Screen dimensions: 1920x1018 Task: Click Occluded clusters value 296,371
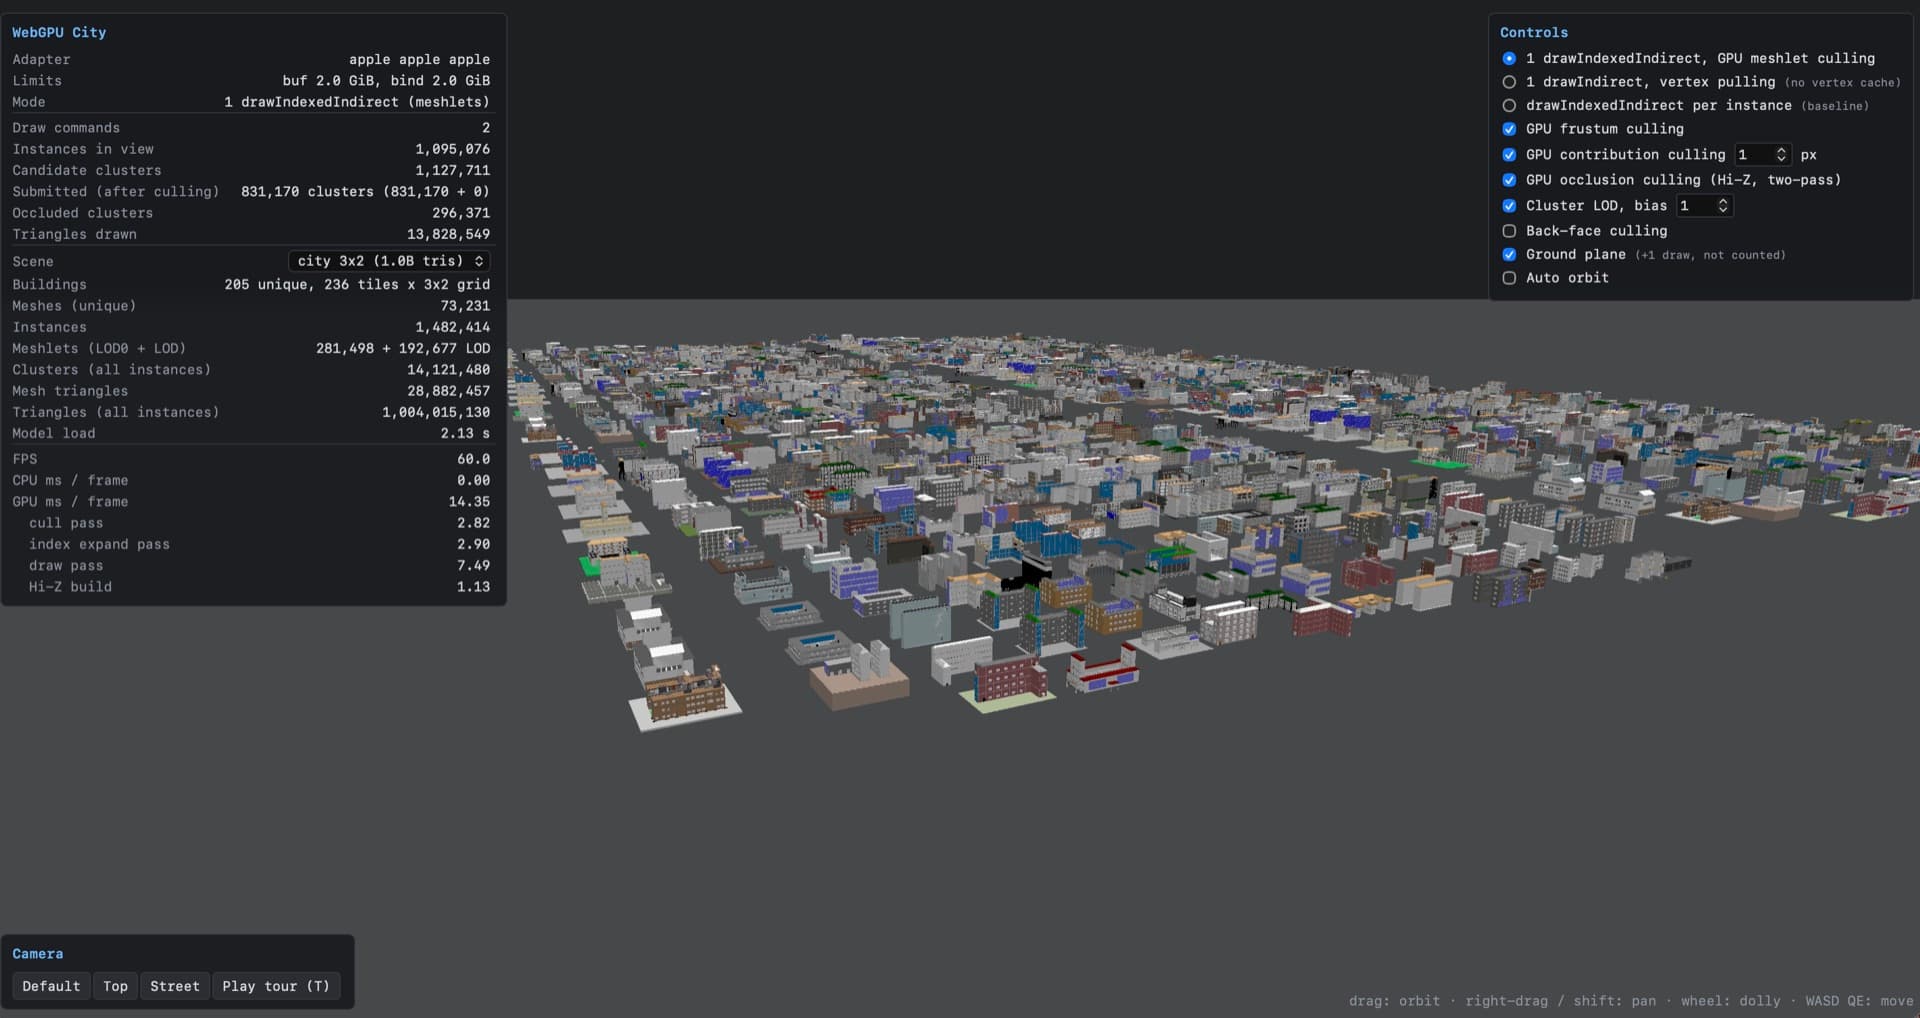coord(461,213)
